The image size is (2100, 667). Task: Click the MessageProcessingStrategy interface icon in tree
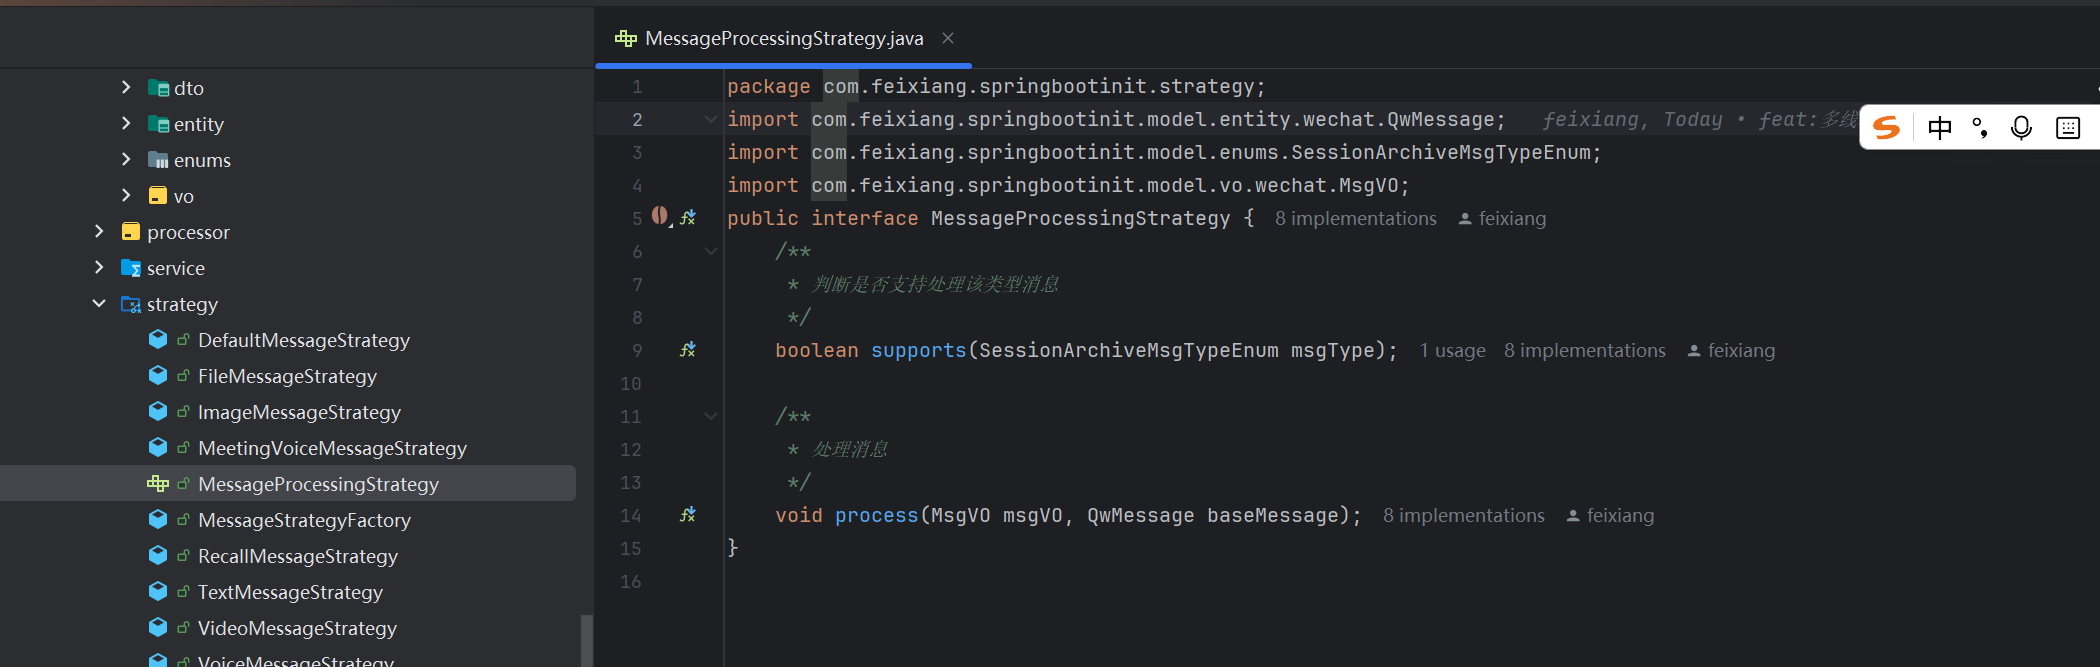point(158,484)
